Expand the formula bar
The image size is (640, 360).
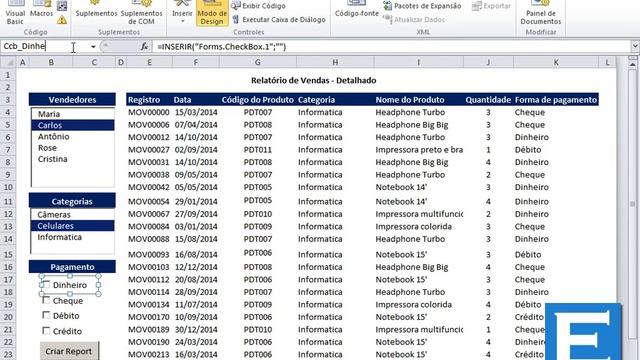[635, 47]
